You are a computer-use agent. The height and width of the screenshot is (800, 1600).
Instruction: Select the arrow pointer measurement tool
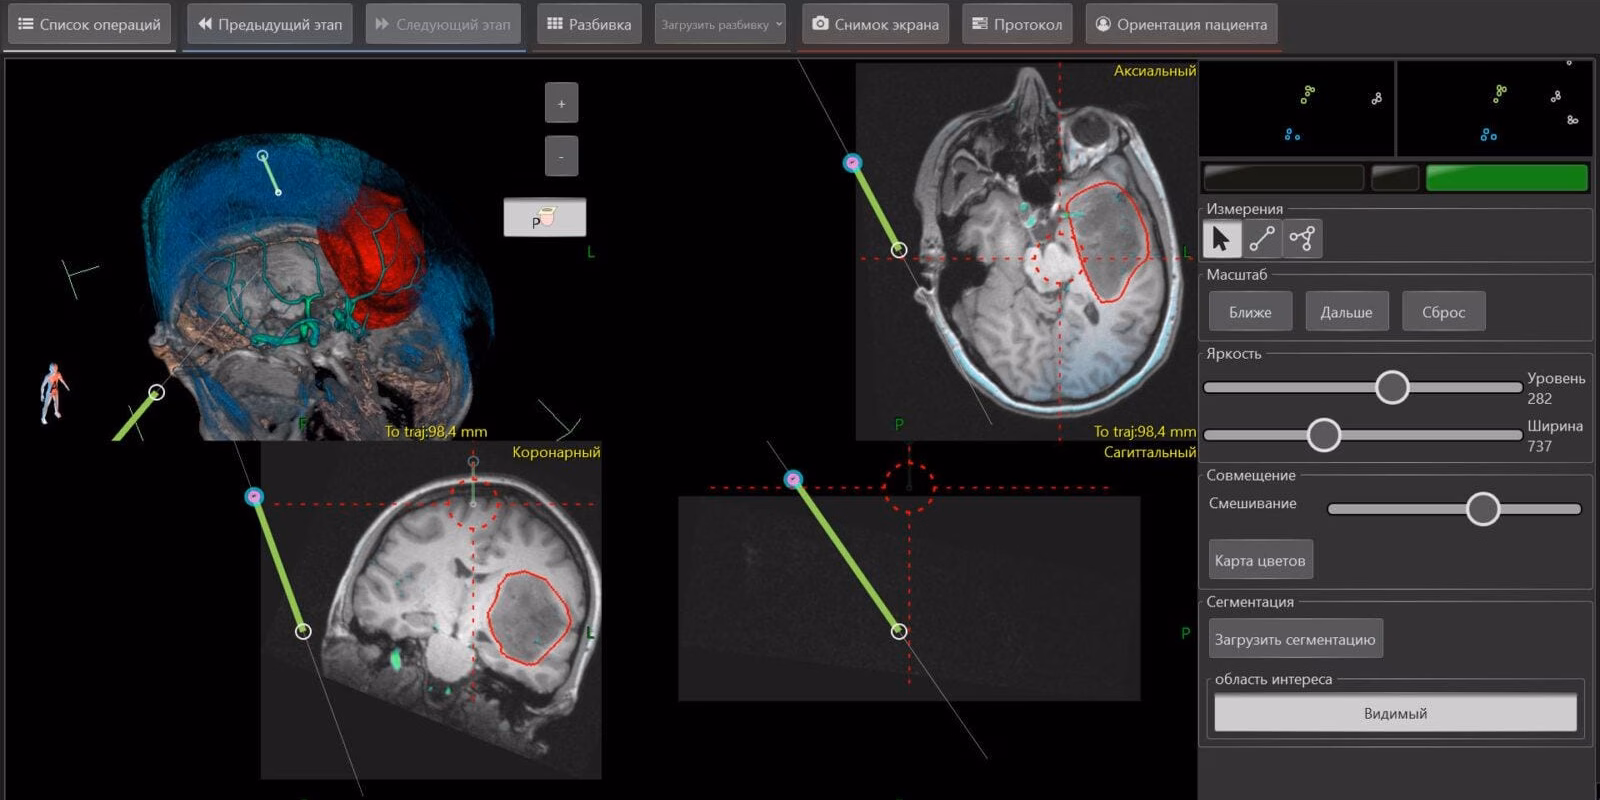point(1221,239)
